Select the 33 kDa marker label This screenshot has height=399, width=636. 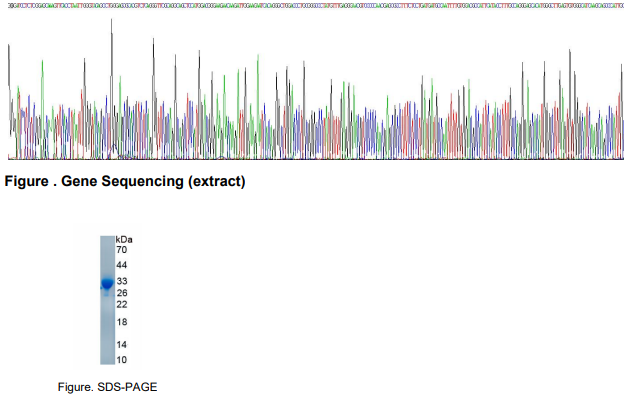pyautogui.click(x=122, y=281)
